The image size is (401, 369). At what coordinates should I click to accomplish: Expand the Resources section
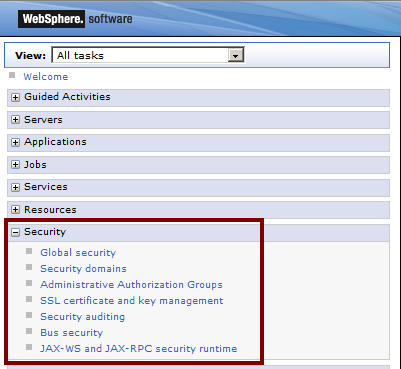click(x=15, y=210)
